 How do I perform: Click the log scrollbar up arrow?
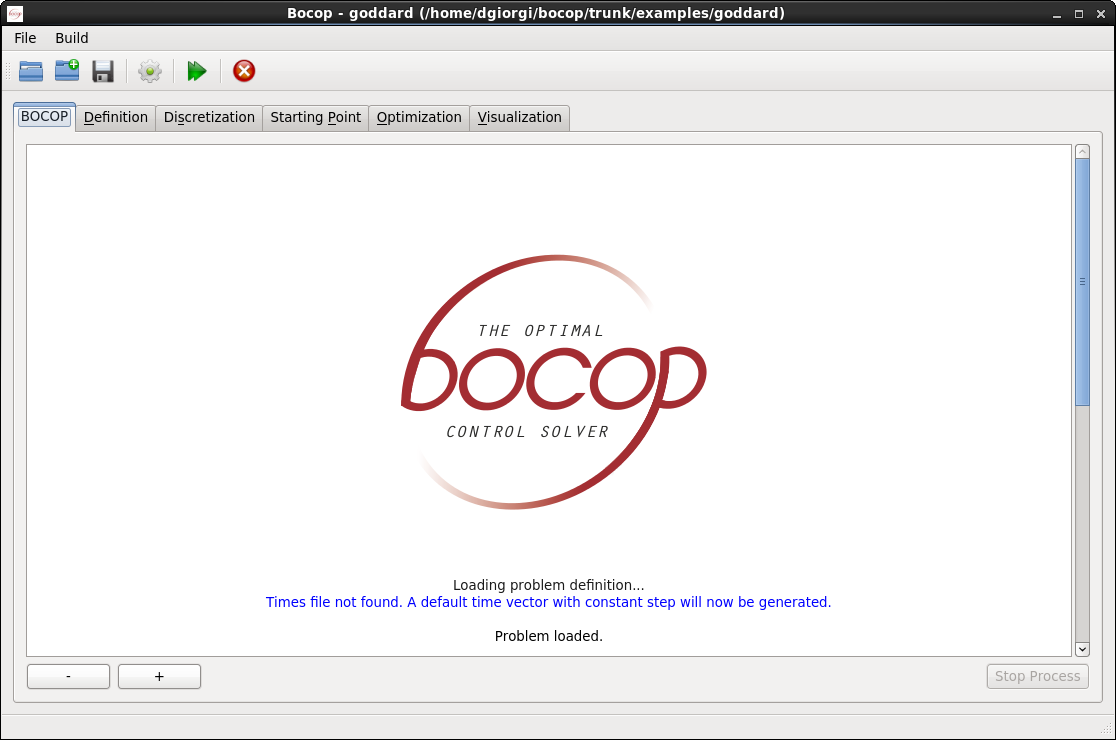click(1083, 152)
